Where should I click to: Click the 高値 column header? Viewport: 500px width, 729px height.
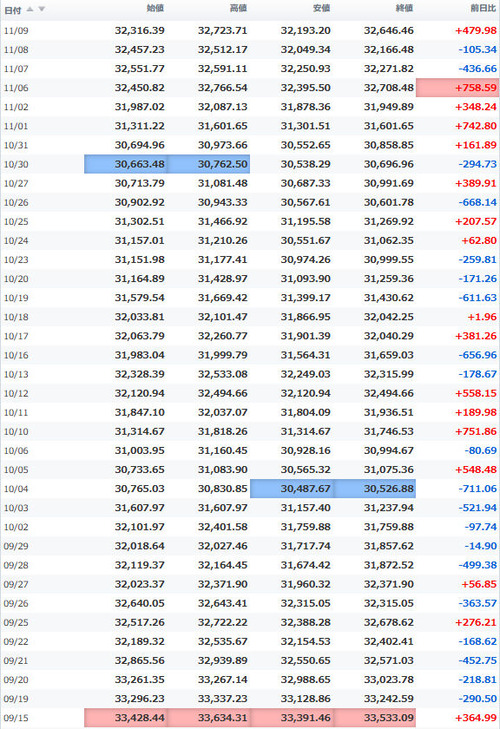(238, 8)
